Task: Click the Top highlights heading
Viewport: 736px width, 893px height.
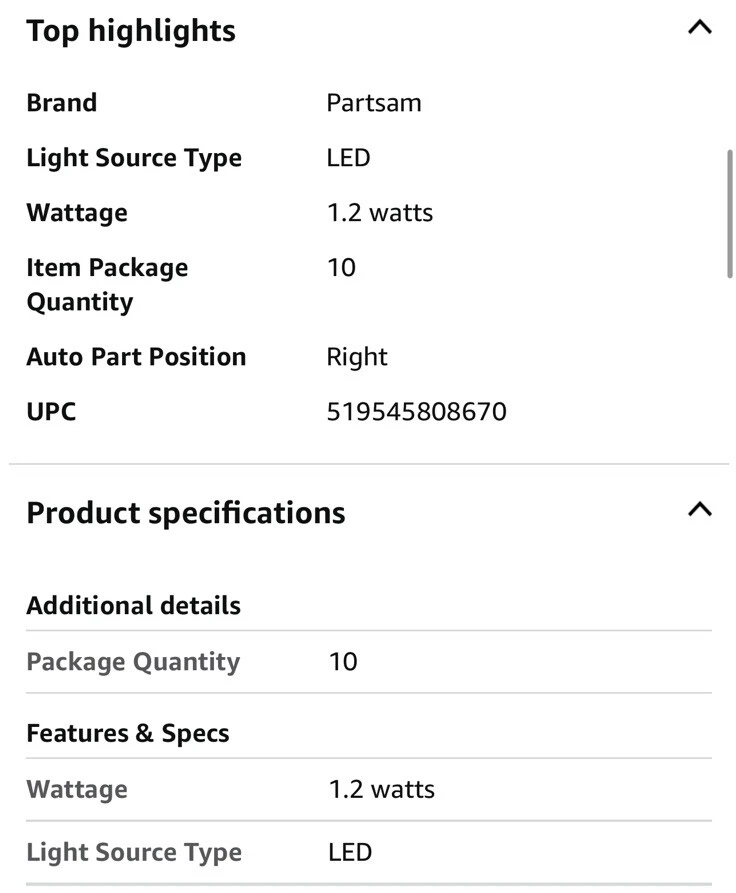Action: click(x=131, y=31)
